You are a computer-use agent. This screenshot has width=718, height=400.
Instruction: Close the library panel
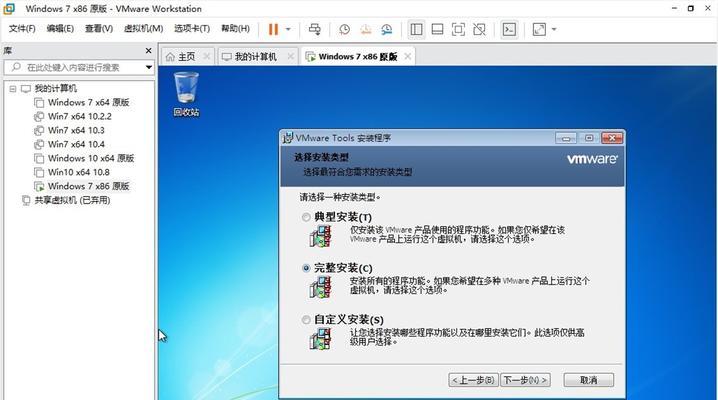tap(148, 50)
